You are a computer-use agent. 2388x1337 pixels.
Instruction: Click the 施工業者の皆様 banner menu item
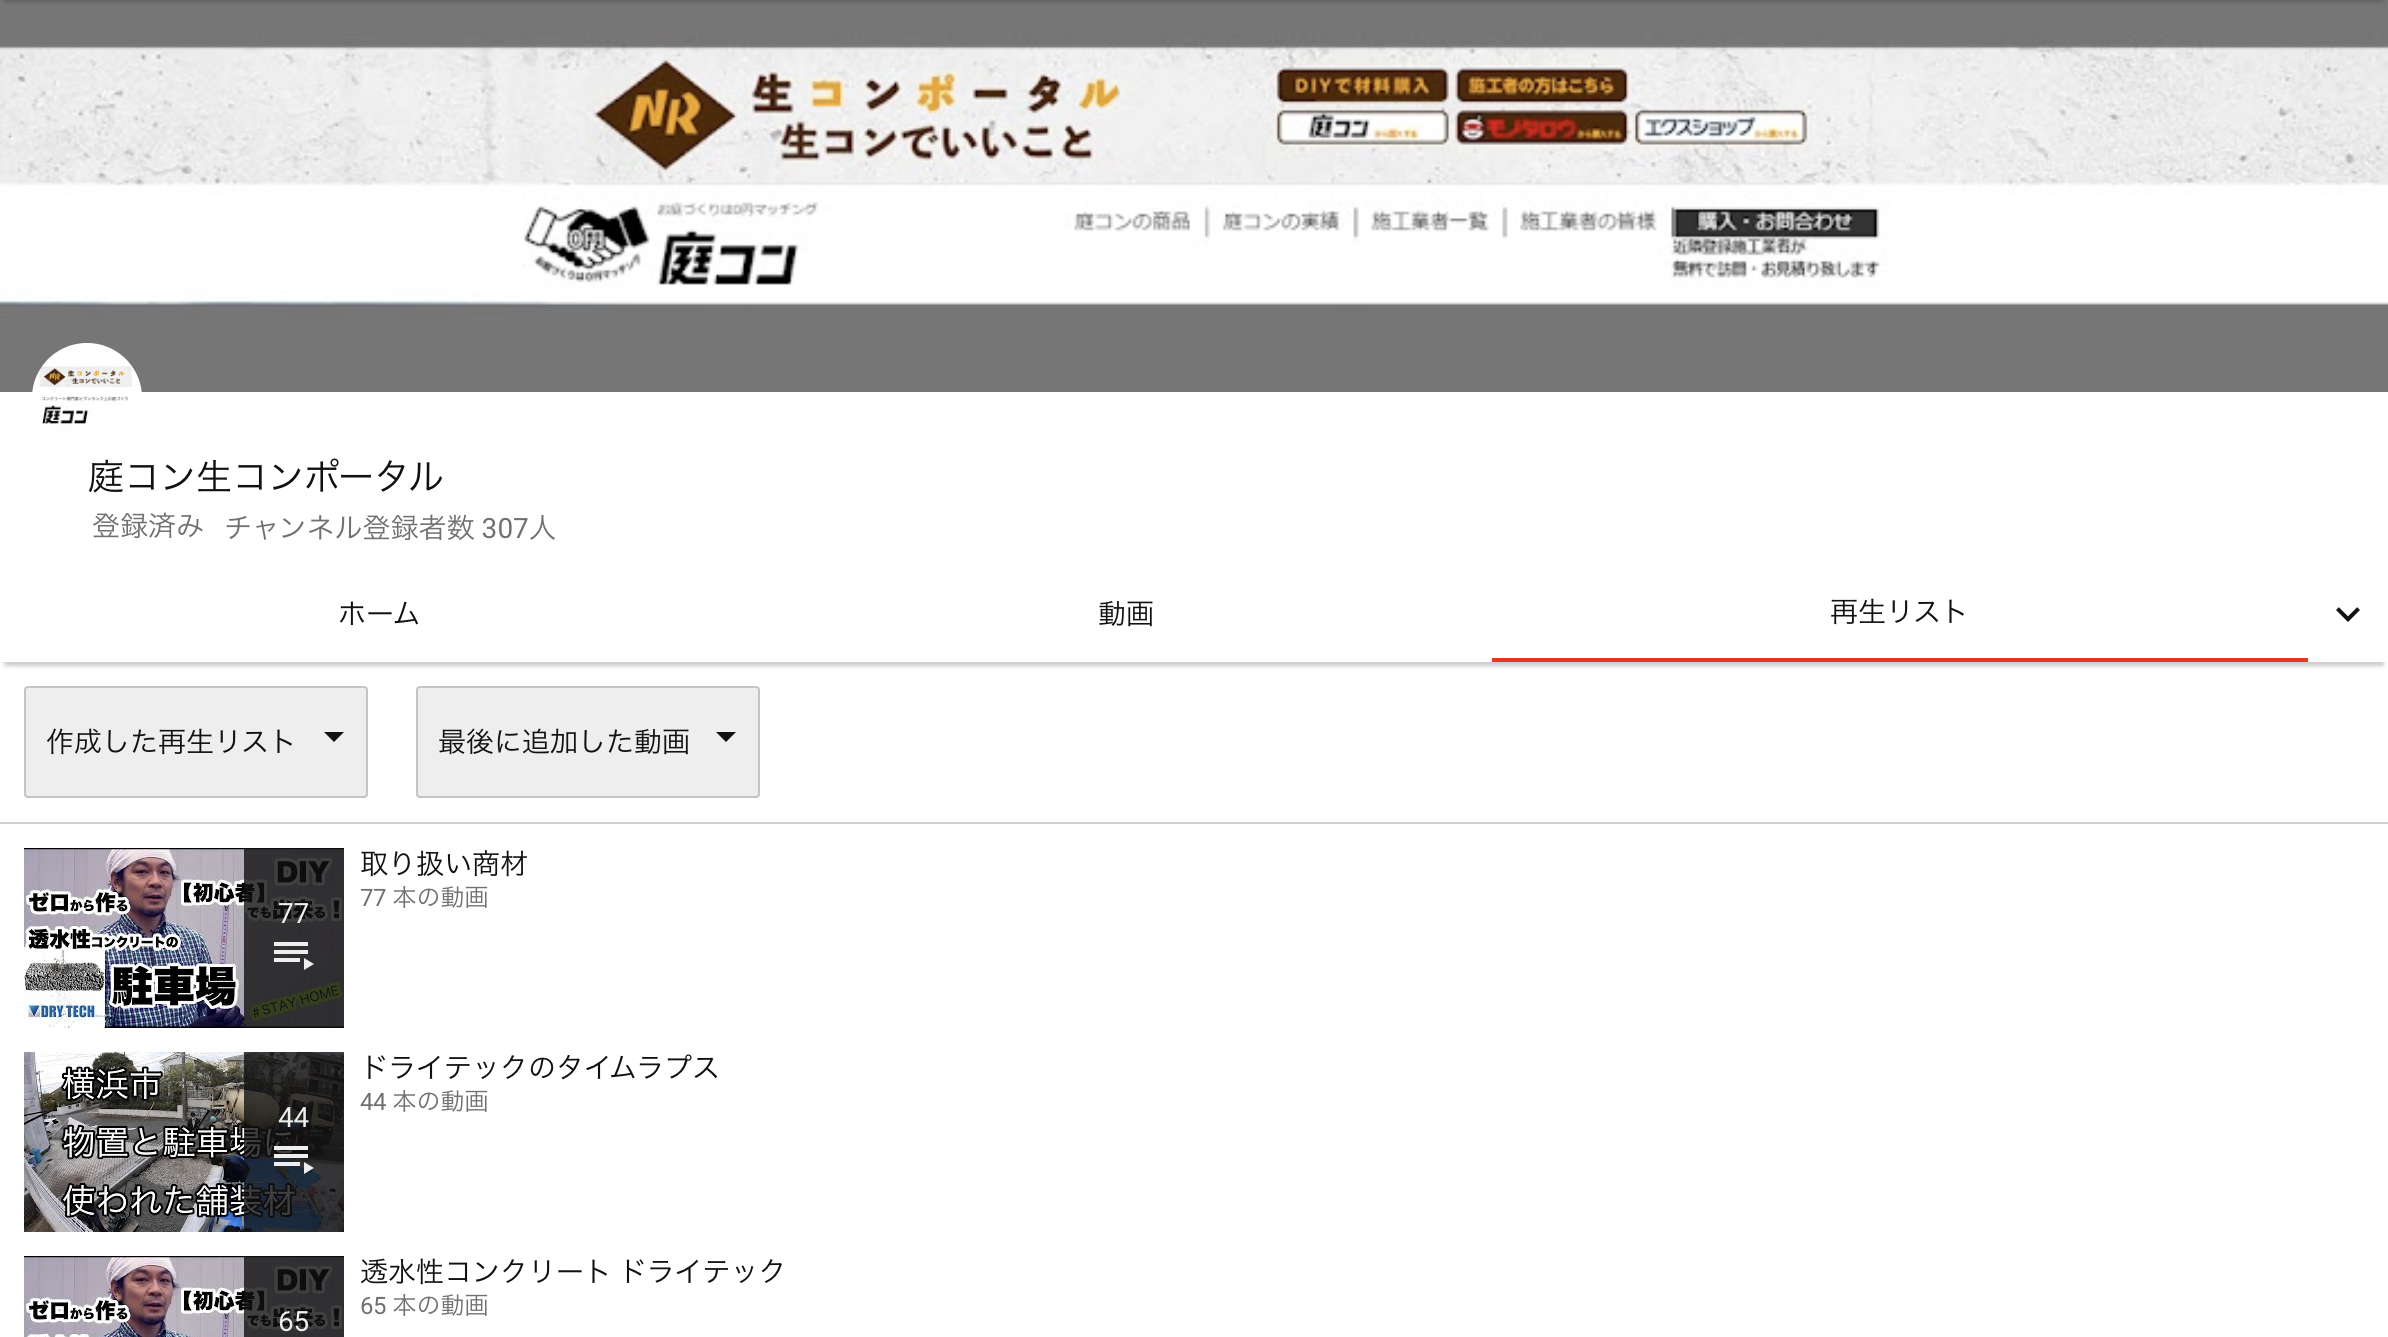(x=1587, y=221)
